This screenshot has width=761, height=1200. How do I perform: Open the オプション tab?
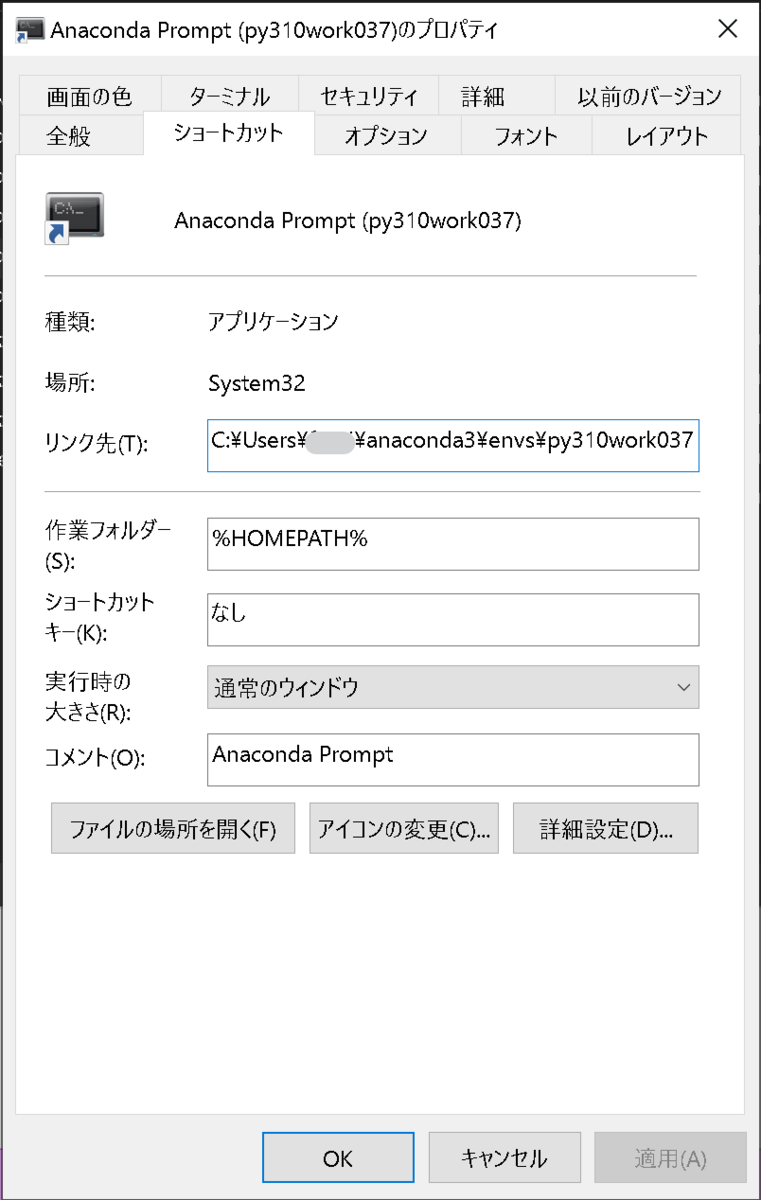[386, 136]
